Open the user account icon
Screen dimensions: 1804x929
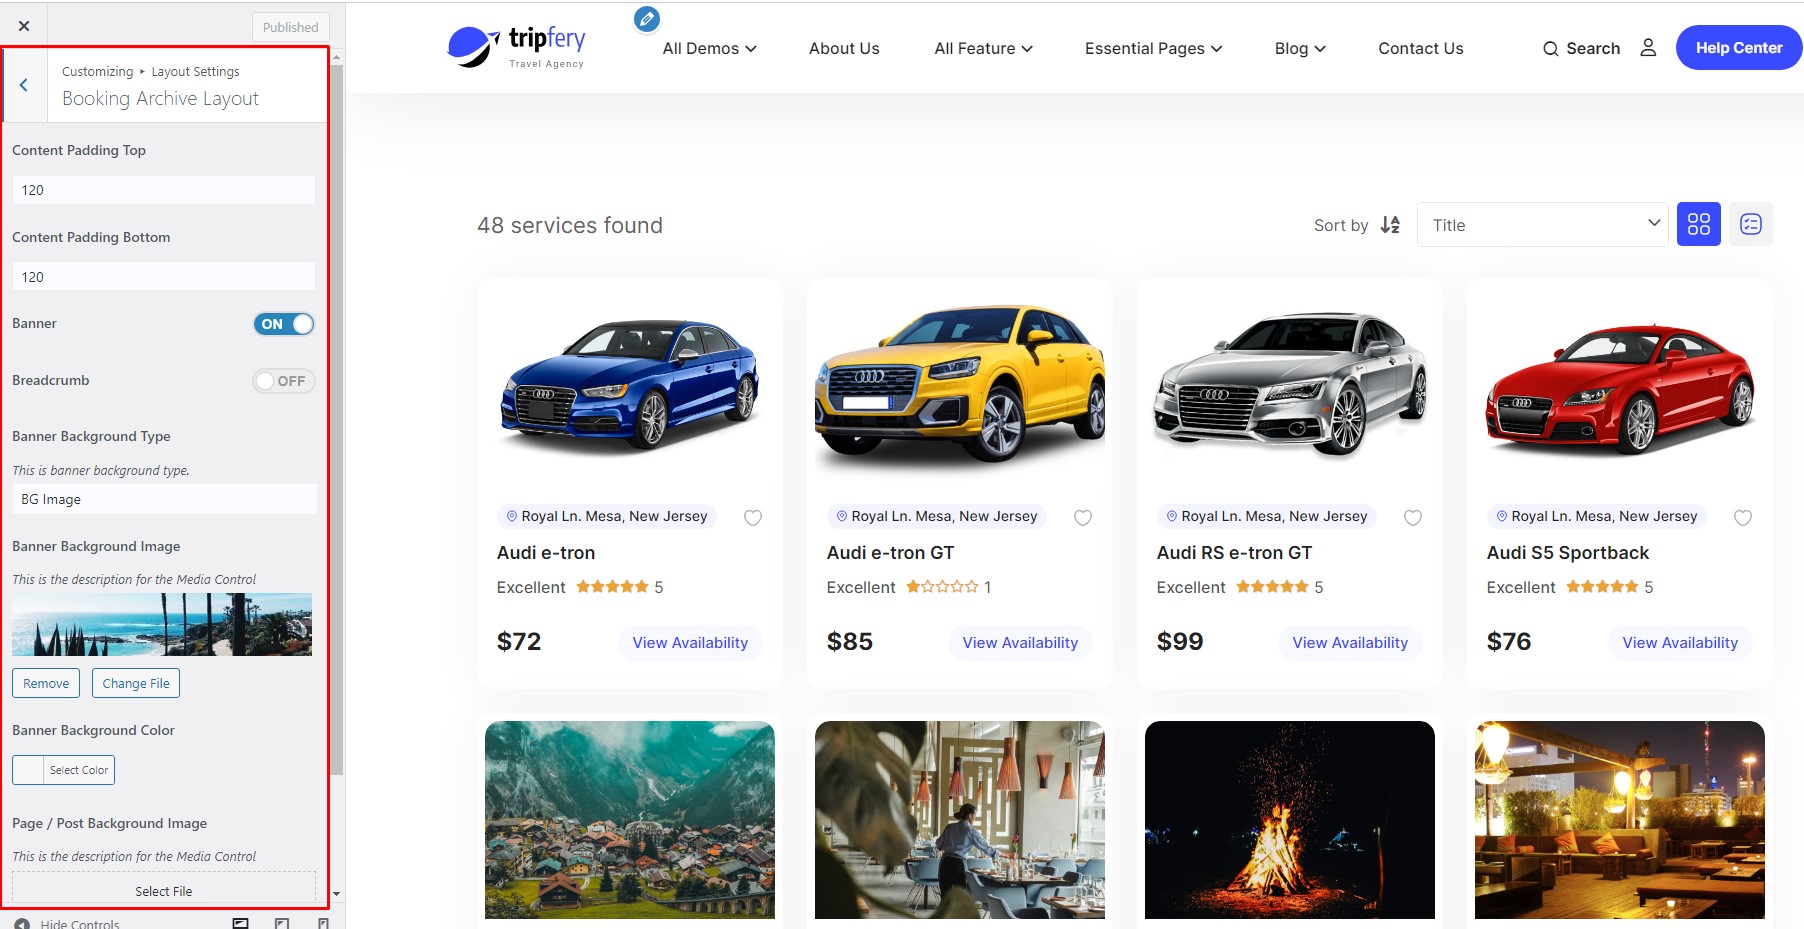click(1648, 48)
